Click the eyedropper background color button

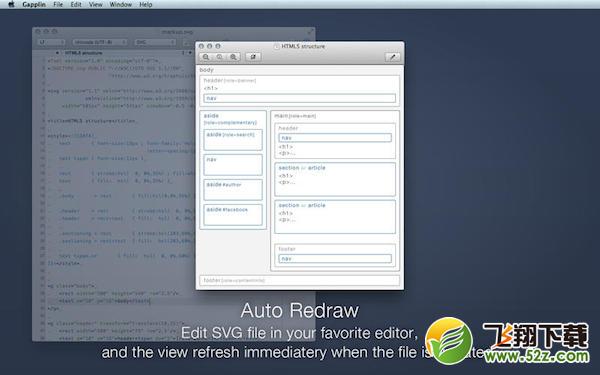(x=393, y=57)
